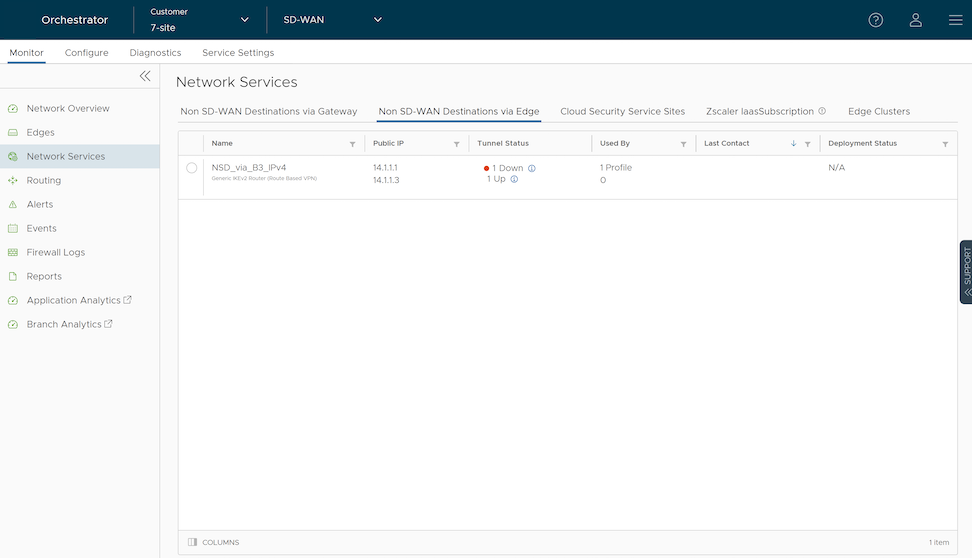Collapse the left sidebar with double chevron
Image resolution: width=972 pixels, height=558 pixels.
coord(145,76)
